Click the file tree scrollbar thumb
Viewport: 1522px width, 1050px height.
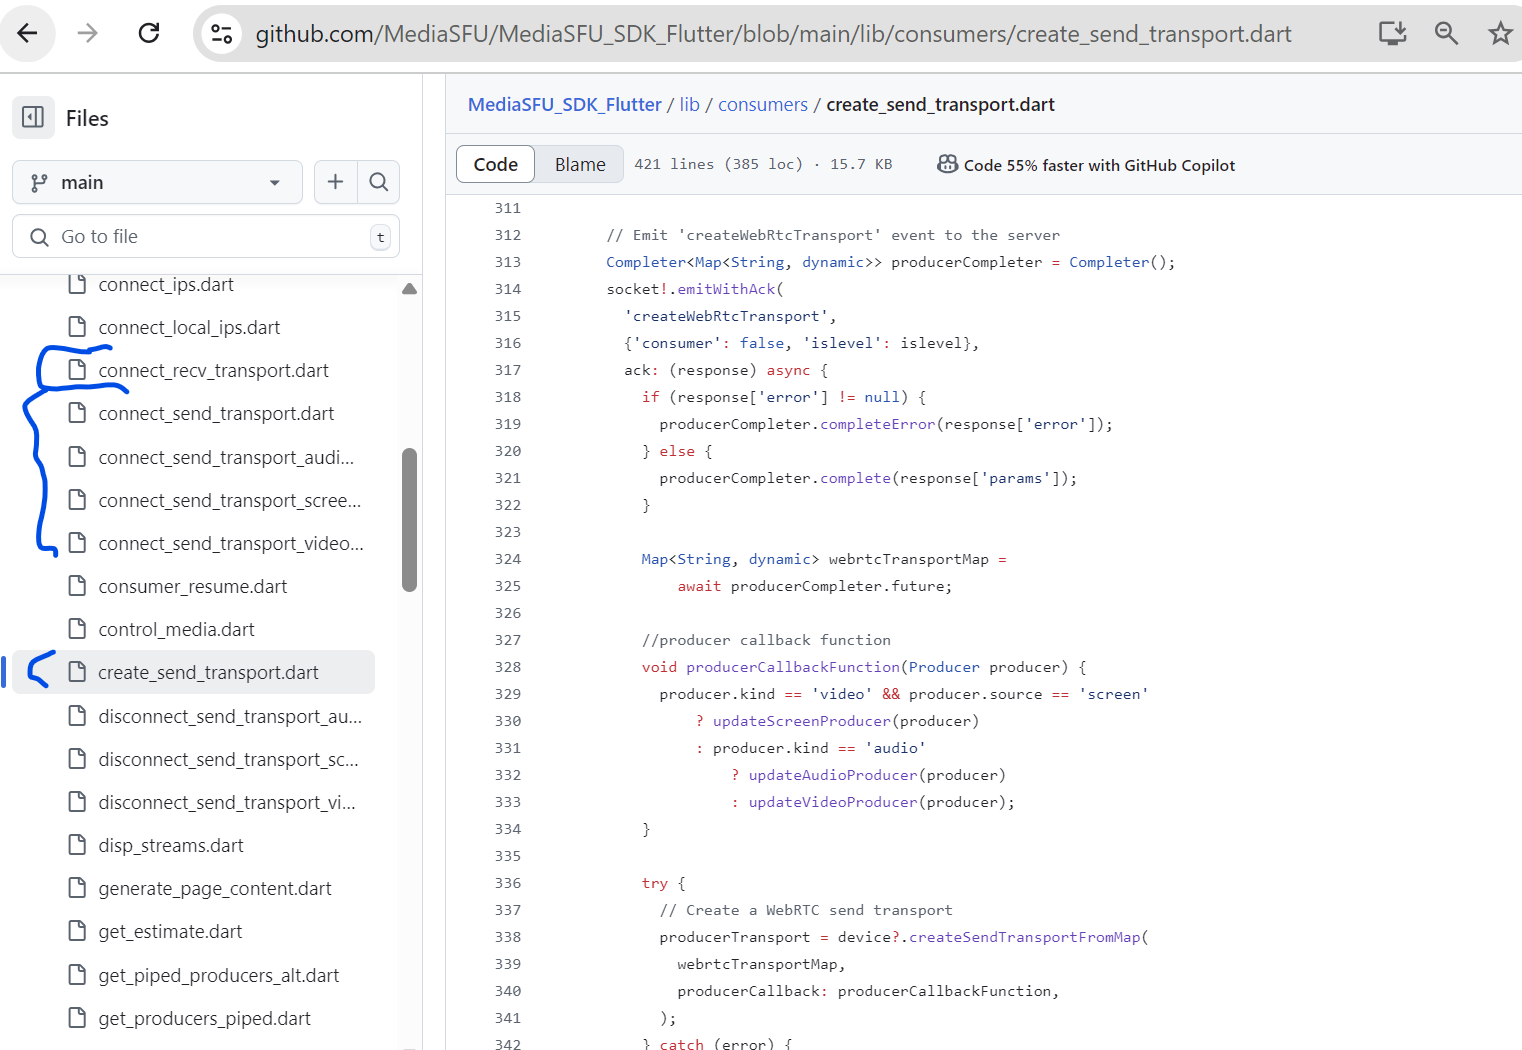pos(409,520)
